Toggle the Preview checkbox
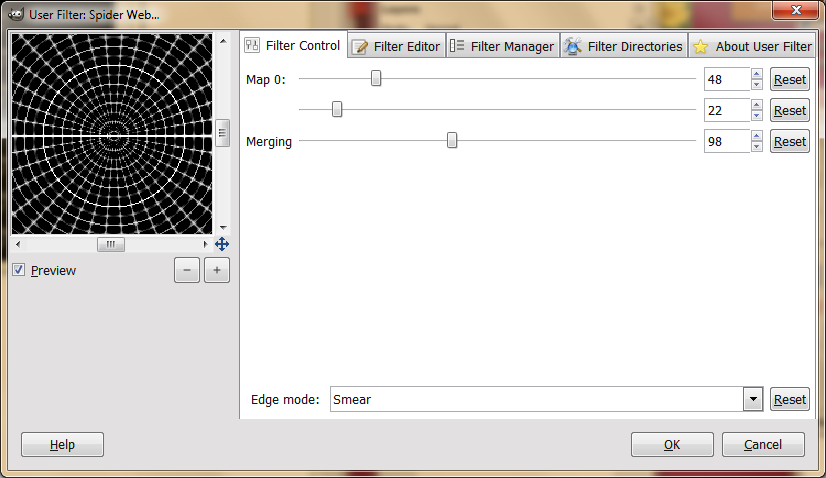Viewport: 826px width, 478px height. 18,270
